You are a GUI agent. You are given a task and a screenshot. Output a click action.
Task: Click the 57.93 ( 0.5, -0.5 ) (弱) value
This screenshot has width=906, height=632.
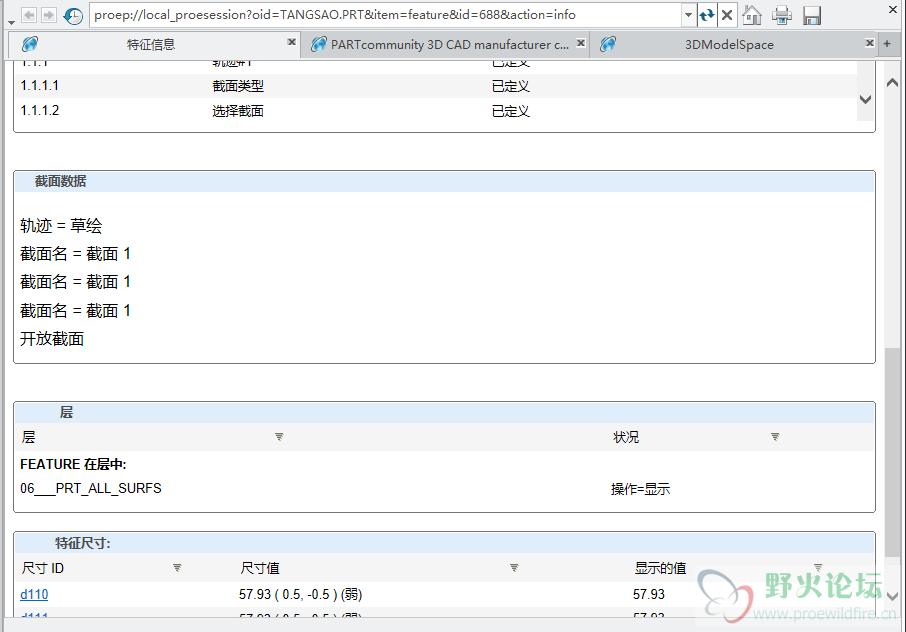point(300,594)
